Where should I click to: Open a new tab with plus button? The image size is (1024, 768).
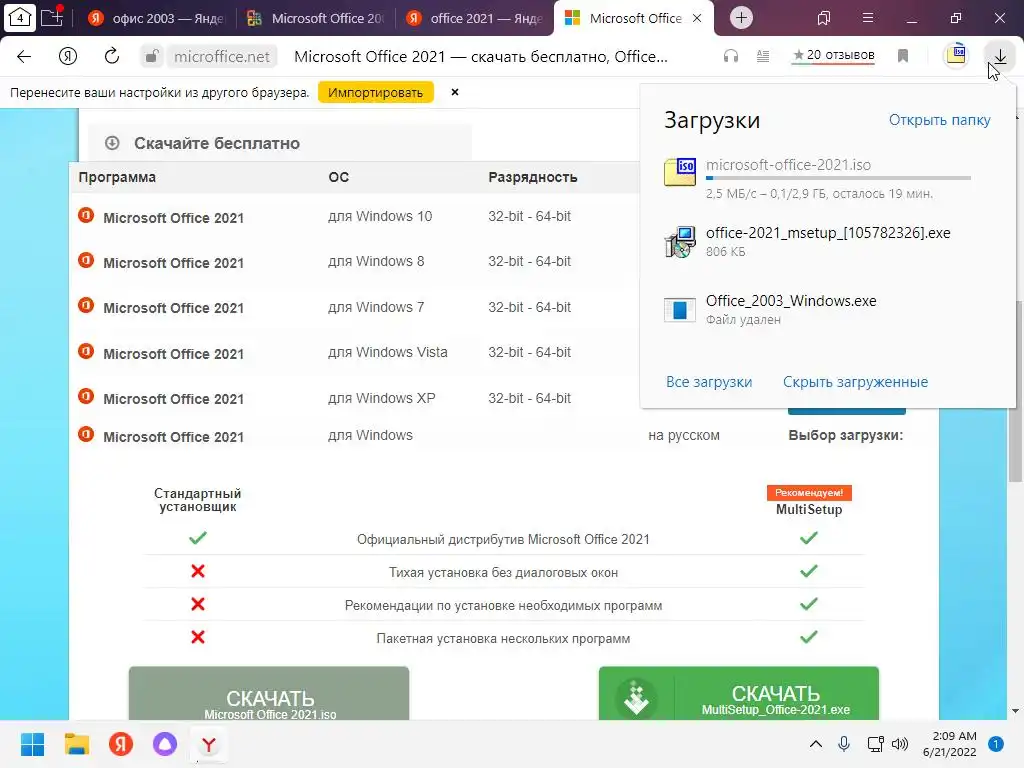741,18
